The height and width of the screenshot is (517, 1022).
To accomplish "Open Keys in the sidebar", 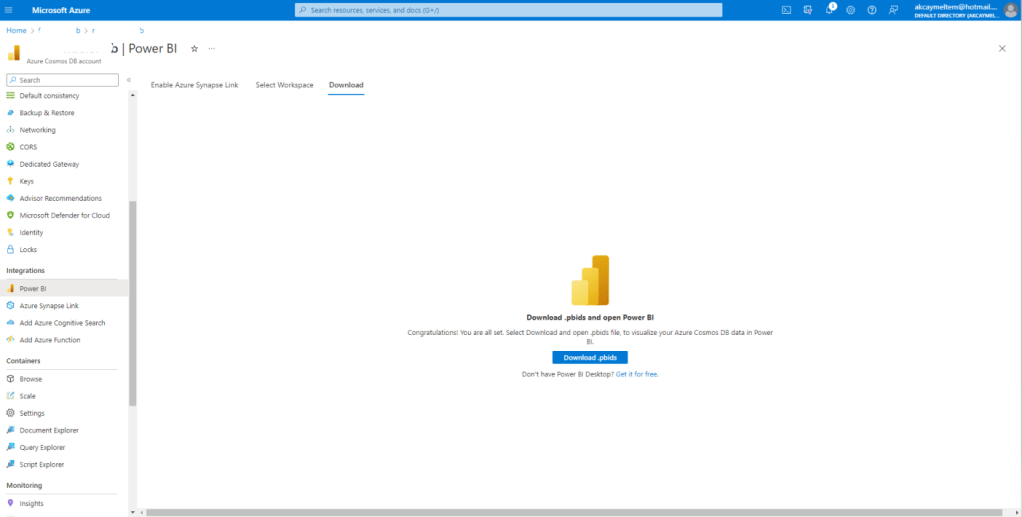I will (x=26, y=181).
